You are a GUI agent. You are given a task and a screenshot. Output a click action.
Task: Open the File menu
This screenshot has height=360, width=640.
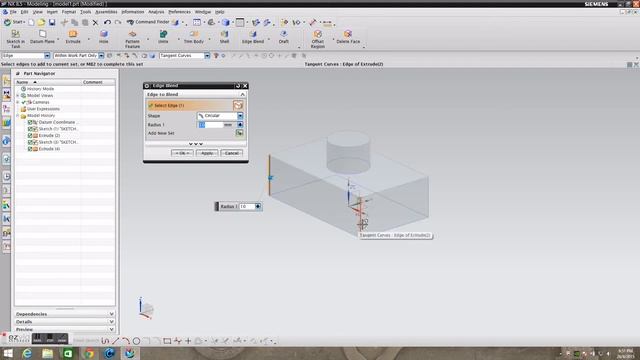click(13, 12)
